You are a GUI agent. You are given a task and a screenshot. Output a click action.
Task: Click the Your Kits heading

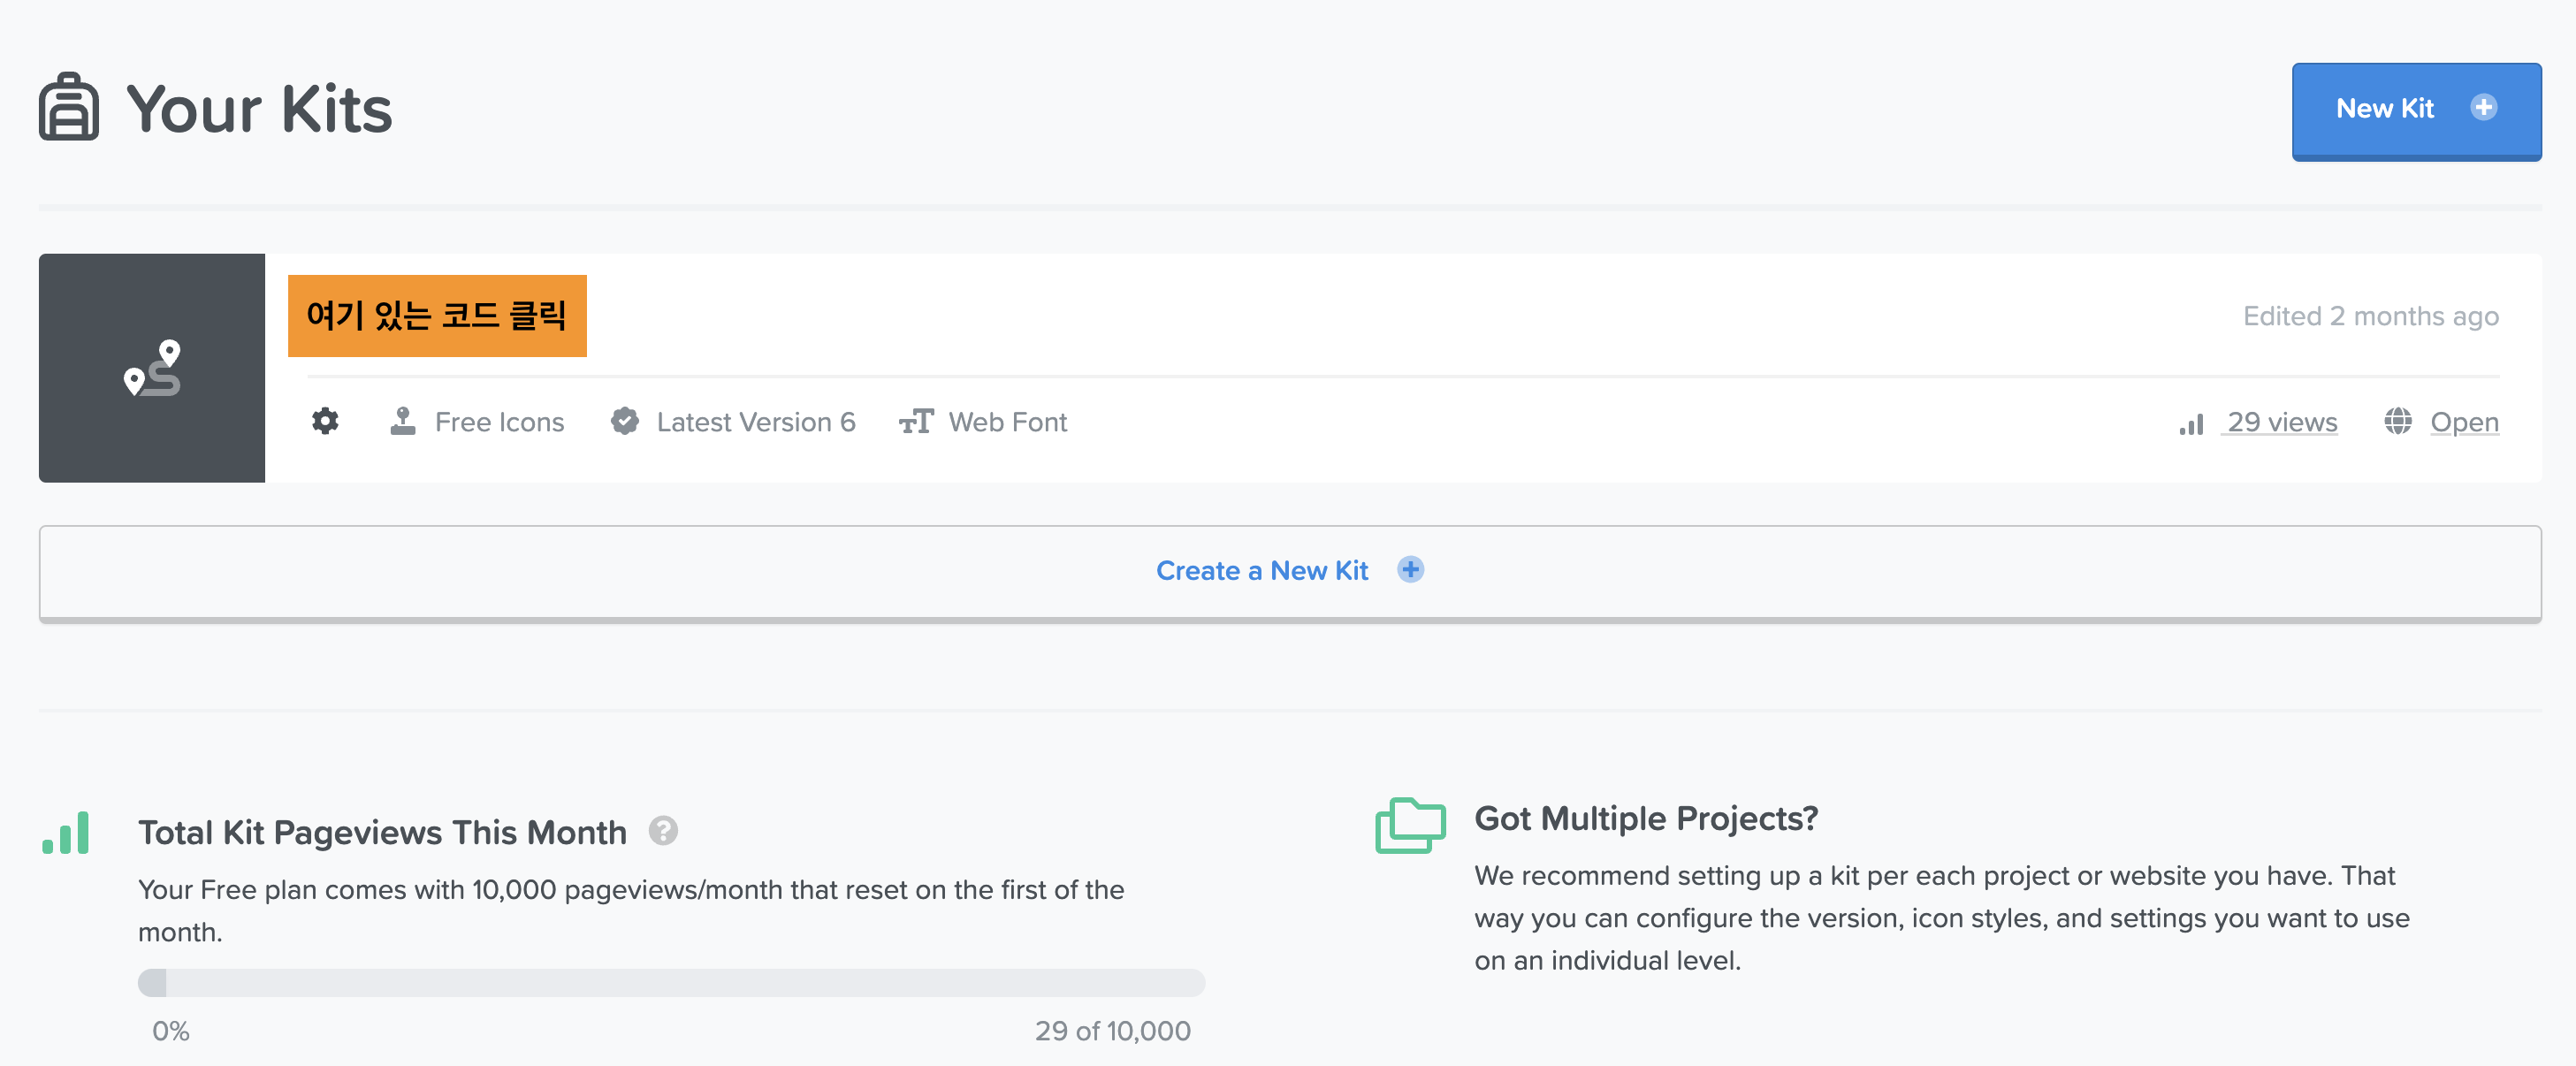pyautogui.click(x=259, y=108)
